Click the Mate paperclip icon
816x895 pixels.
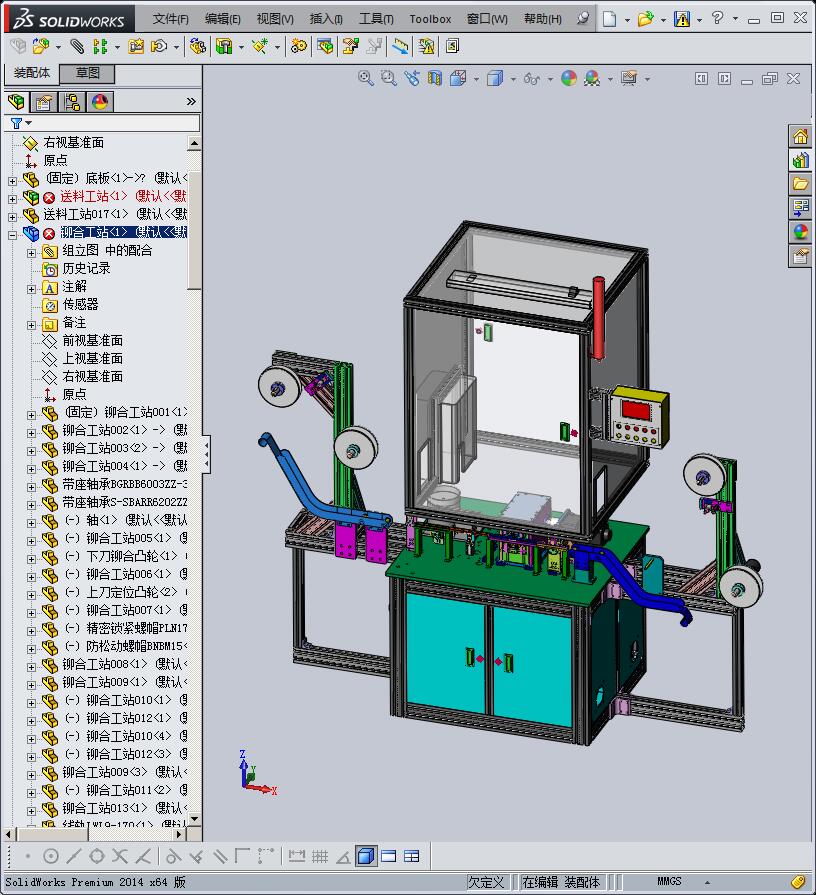pos(77,46)
